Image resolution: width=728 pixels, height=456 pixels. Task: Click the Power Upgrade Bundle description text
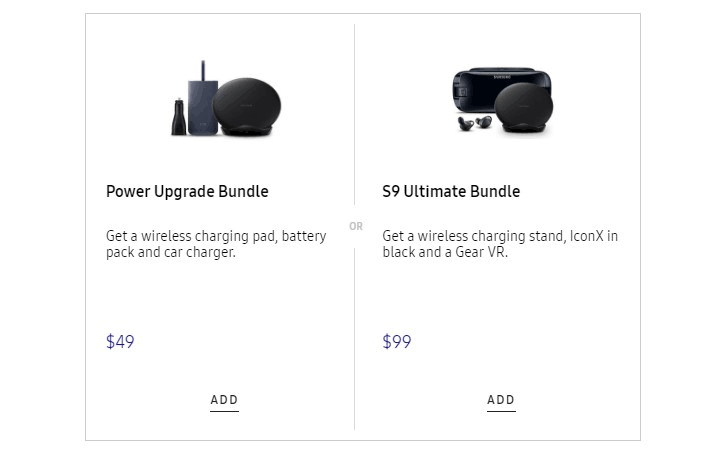[216, 244]
